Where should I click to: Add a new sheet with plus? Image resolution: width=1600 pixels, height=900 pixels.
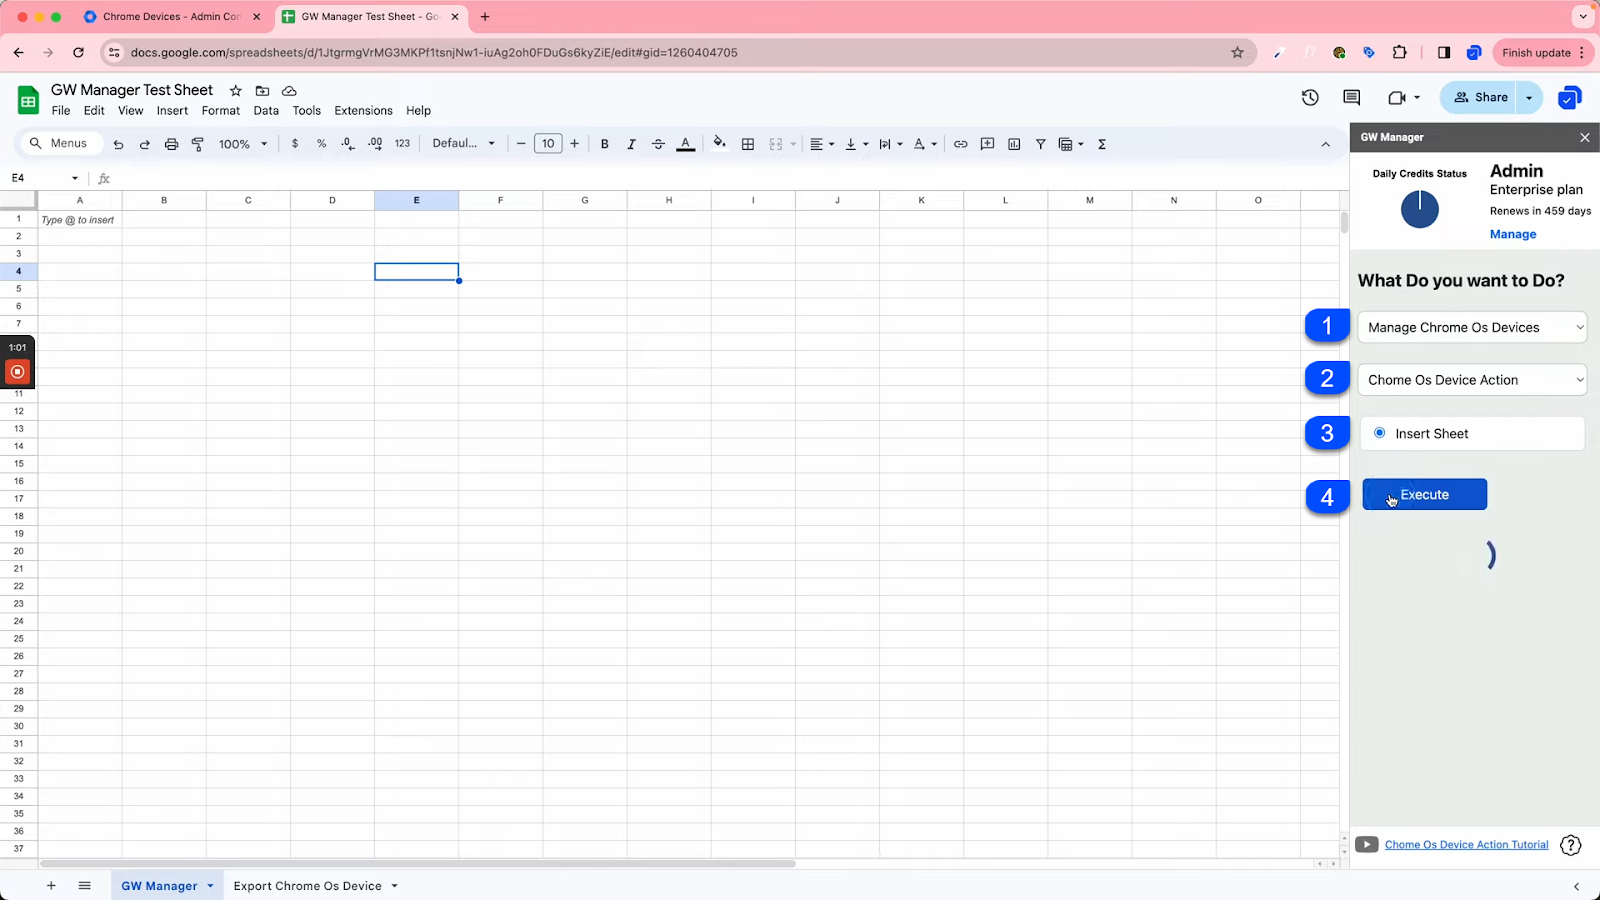pyautogui.click(x=51, y=886)
